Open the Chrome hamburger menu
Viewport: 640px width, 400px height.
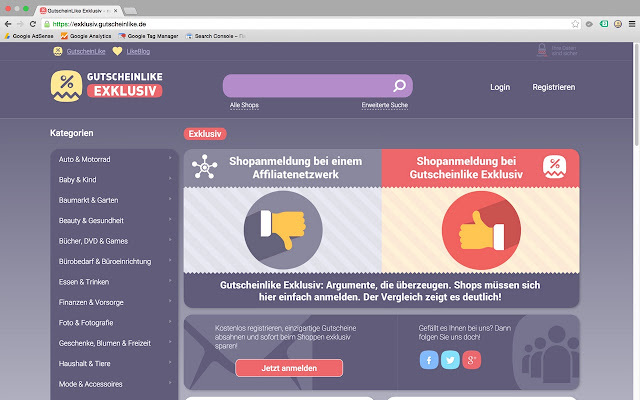tap(631, 24)
